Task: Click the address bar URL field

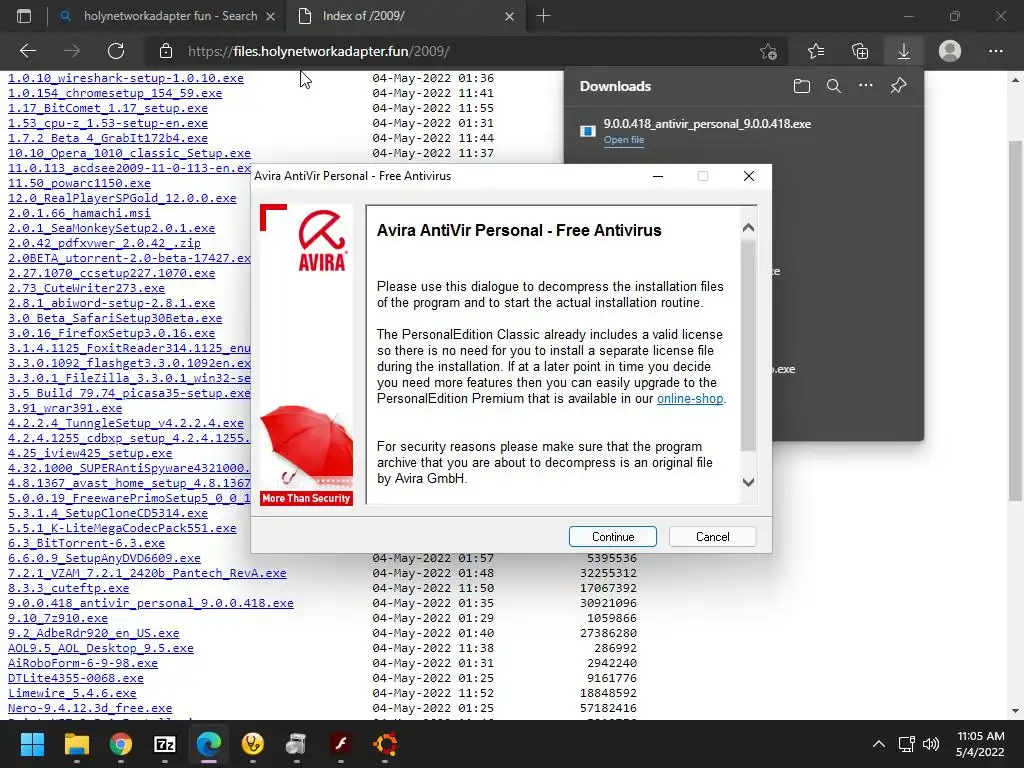Action: [x=457, y=51]
